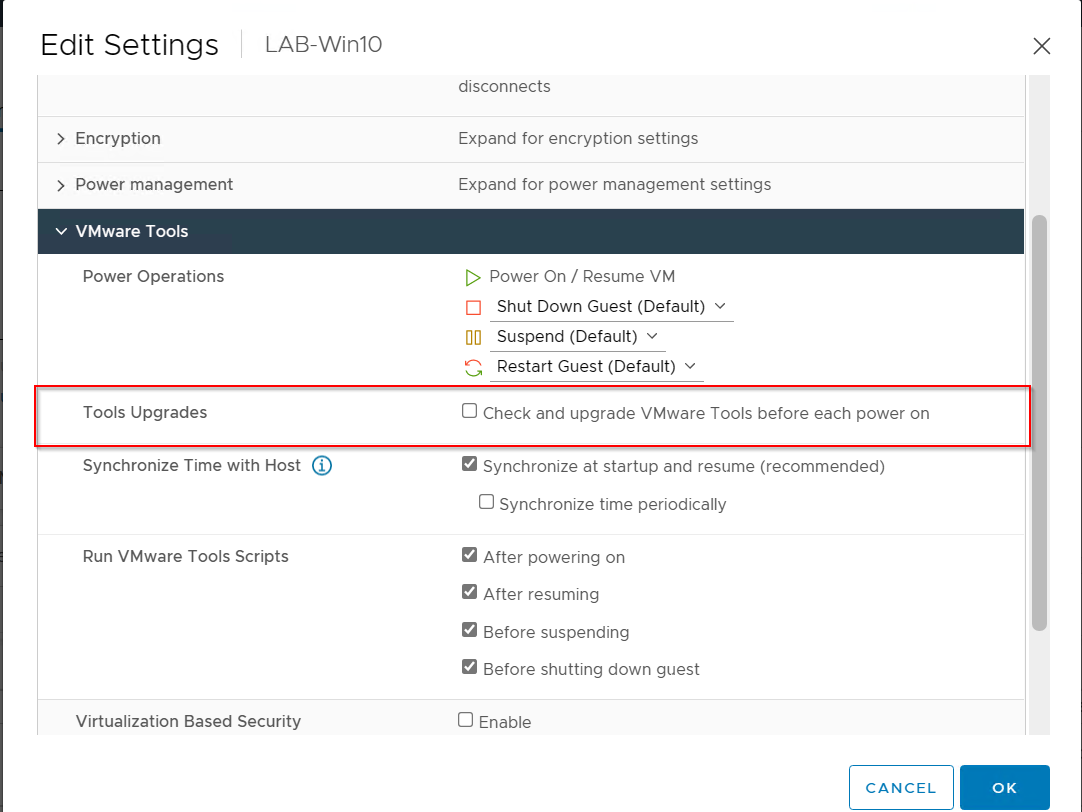
Task: Enable checking VMware Tools upgrades before power on
Action: pyautogui.click(x=469, y=411)
